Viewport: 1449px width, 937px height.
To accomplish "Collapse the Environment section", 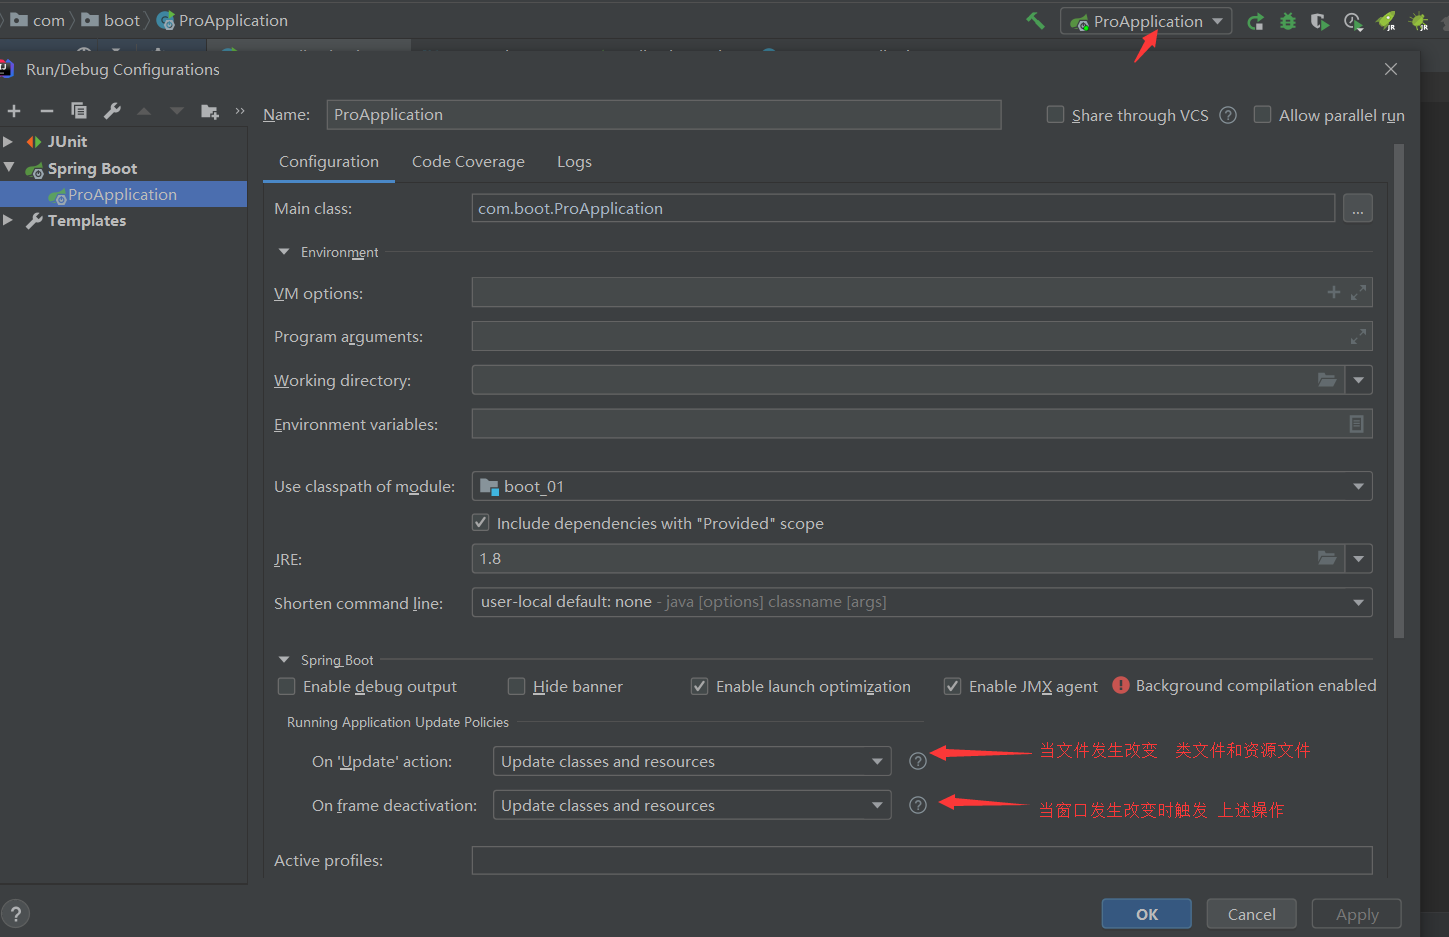I will pyautogui.click(x=284, y=252).
